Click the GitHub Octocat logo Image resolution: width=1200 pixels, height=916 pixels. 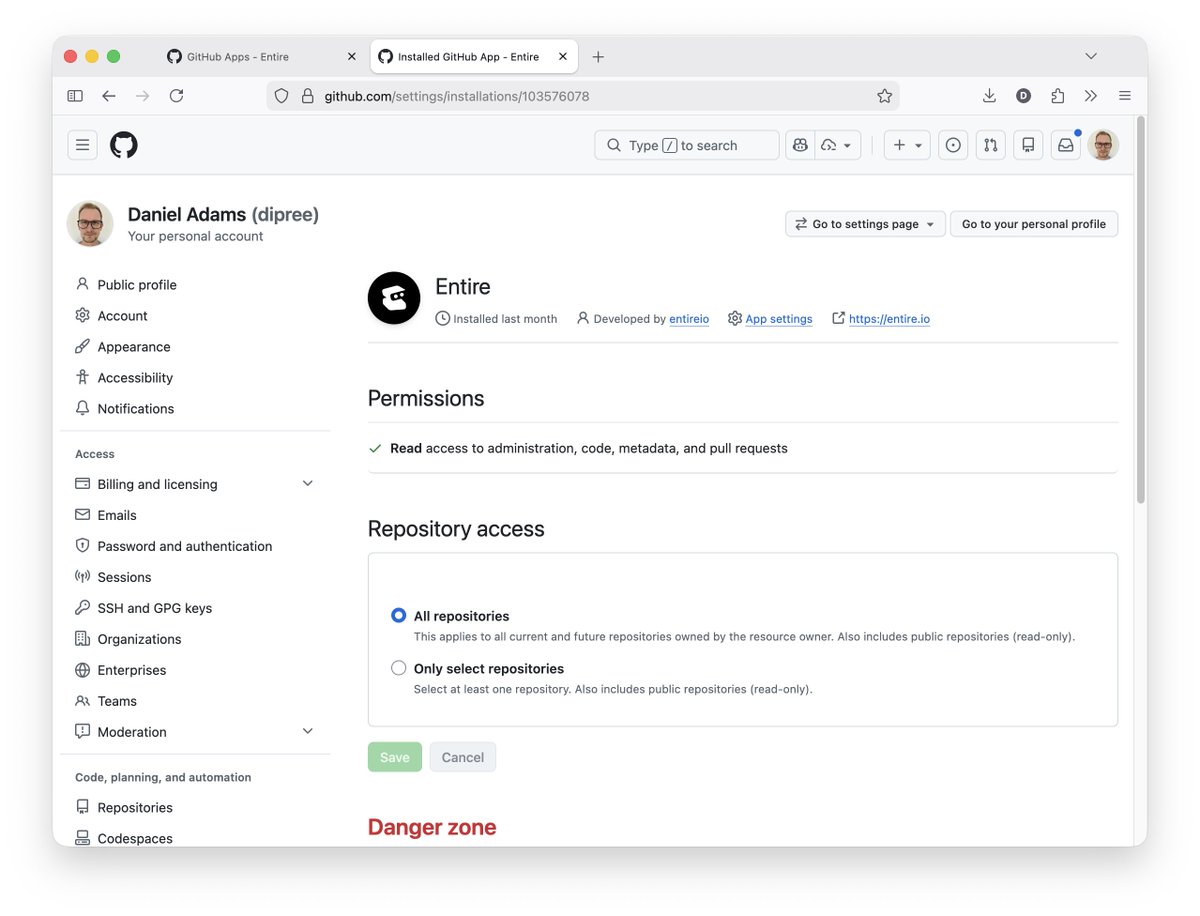pyautogui.click(x=124, y=145)
